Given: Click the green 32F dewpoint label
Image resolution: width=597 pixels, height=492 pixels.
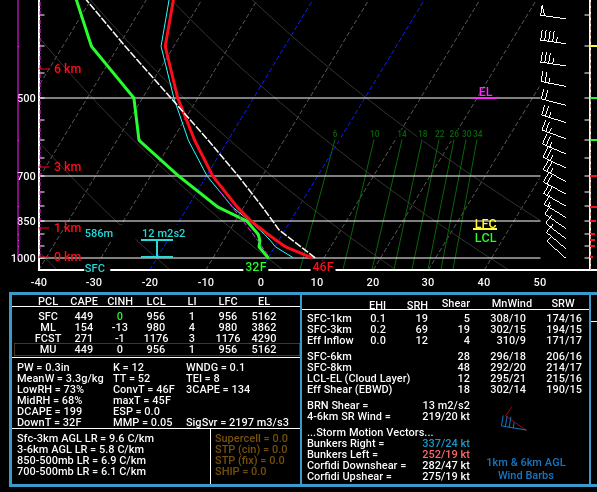Looking at the screenshot, I should click(x=256, y=267).
